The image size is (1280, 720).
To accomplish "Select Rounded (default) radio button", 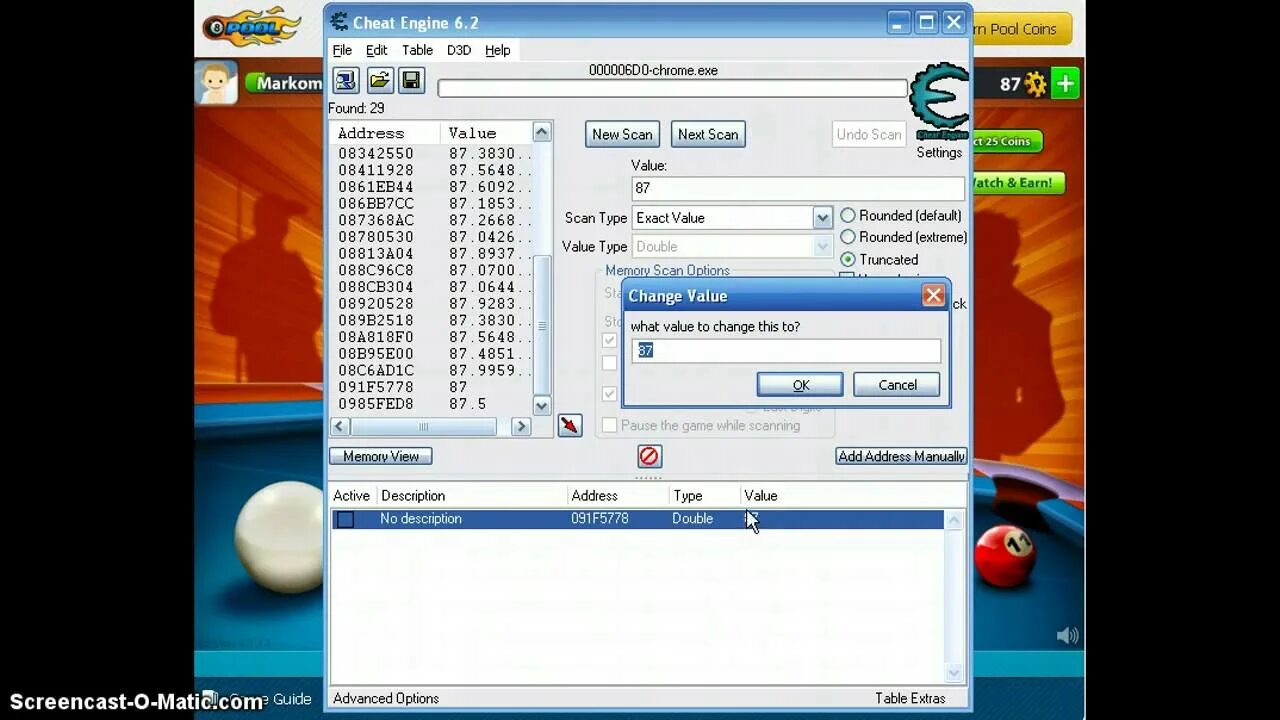I will [x=848, y=215].
